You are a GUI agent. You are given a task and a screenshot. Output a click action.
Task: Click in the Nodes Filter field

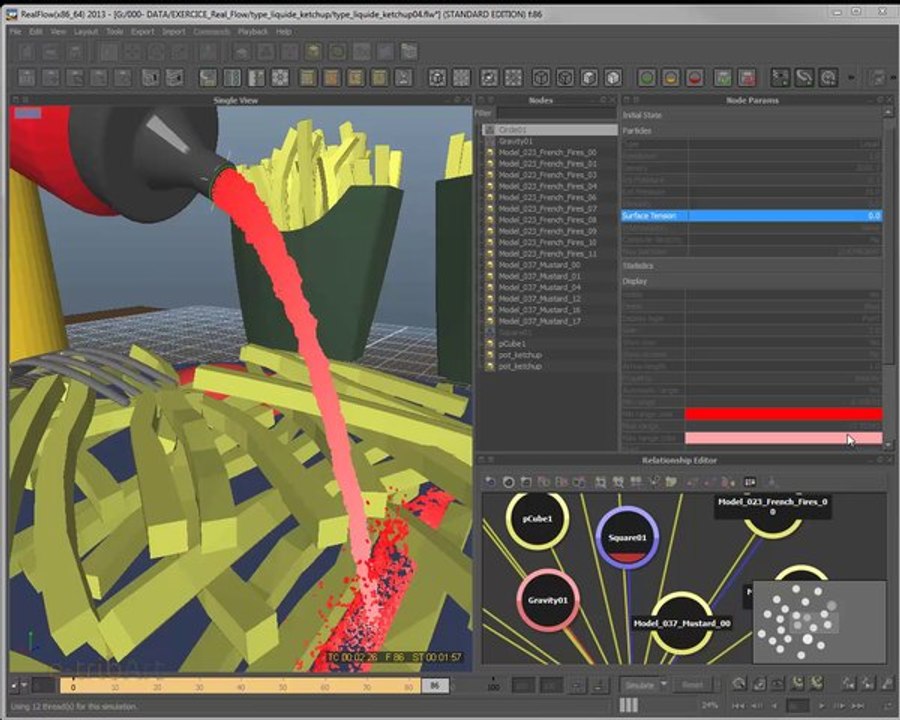[x=556, y=113]
